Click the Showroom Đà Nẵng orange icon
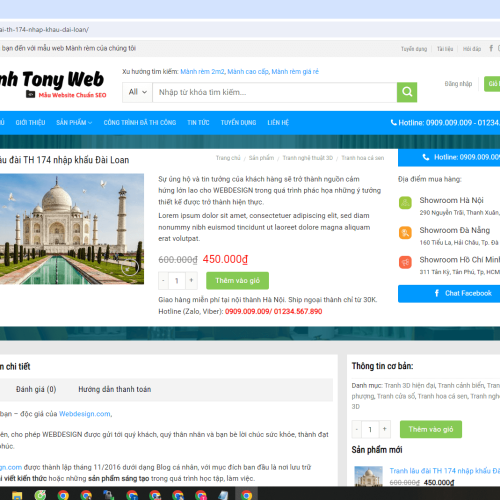 (405, 233)
